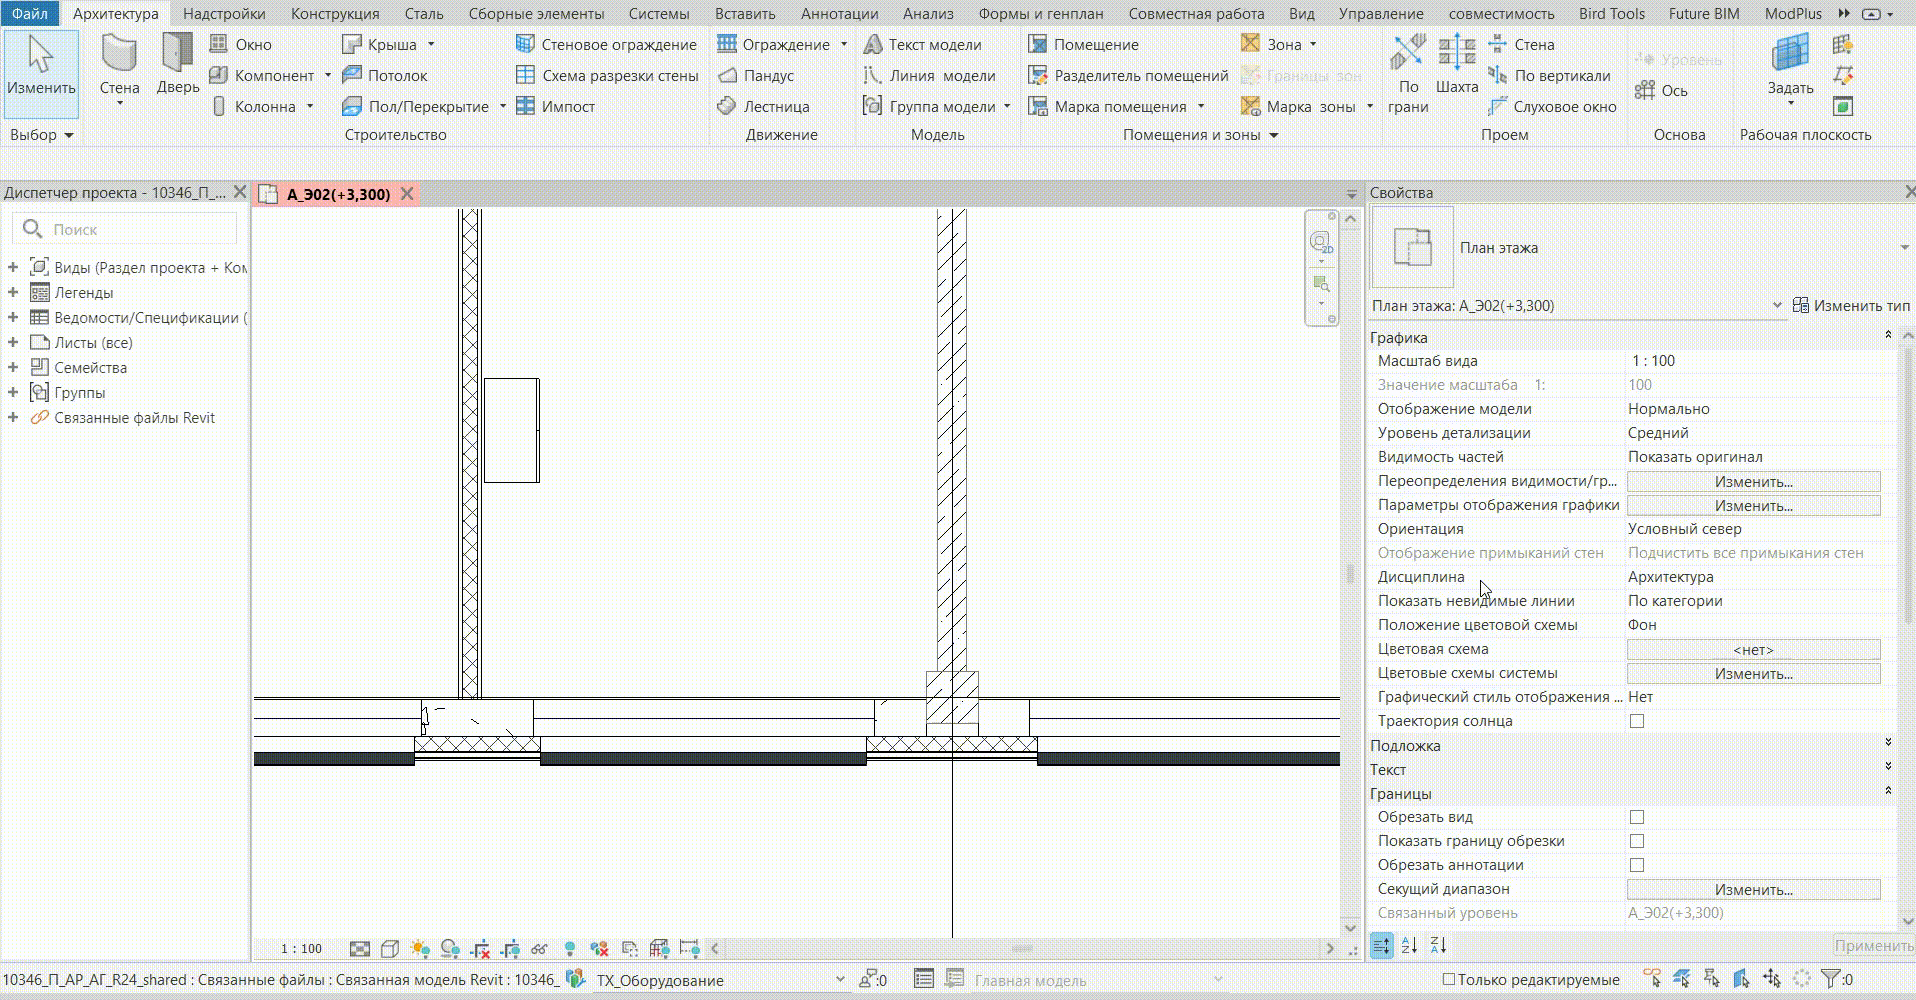The image size is (1916, 1000).
Task: Check the Обрезать аннотации checkbox
Action: [1637, 865]
